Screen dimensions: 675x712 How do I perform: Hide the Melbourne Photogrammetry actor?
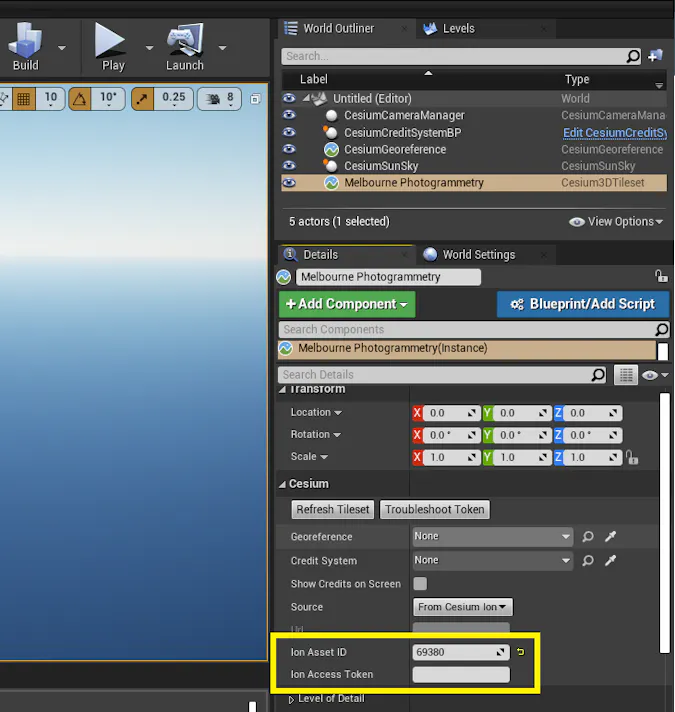(289, 183)
